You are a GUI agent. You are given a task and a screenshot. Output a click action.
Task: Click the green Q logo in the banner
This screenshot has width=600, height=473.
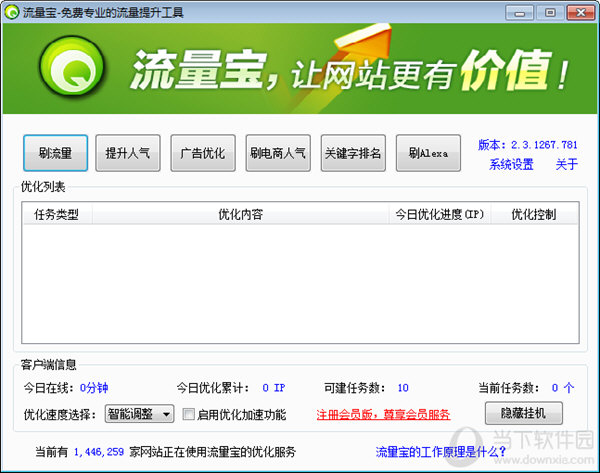coord(72,68)
